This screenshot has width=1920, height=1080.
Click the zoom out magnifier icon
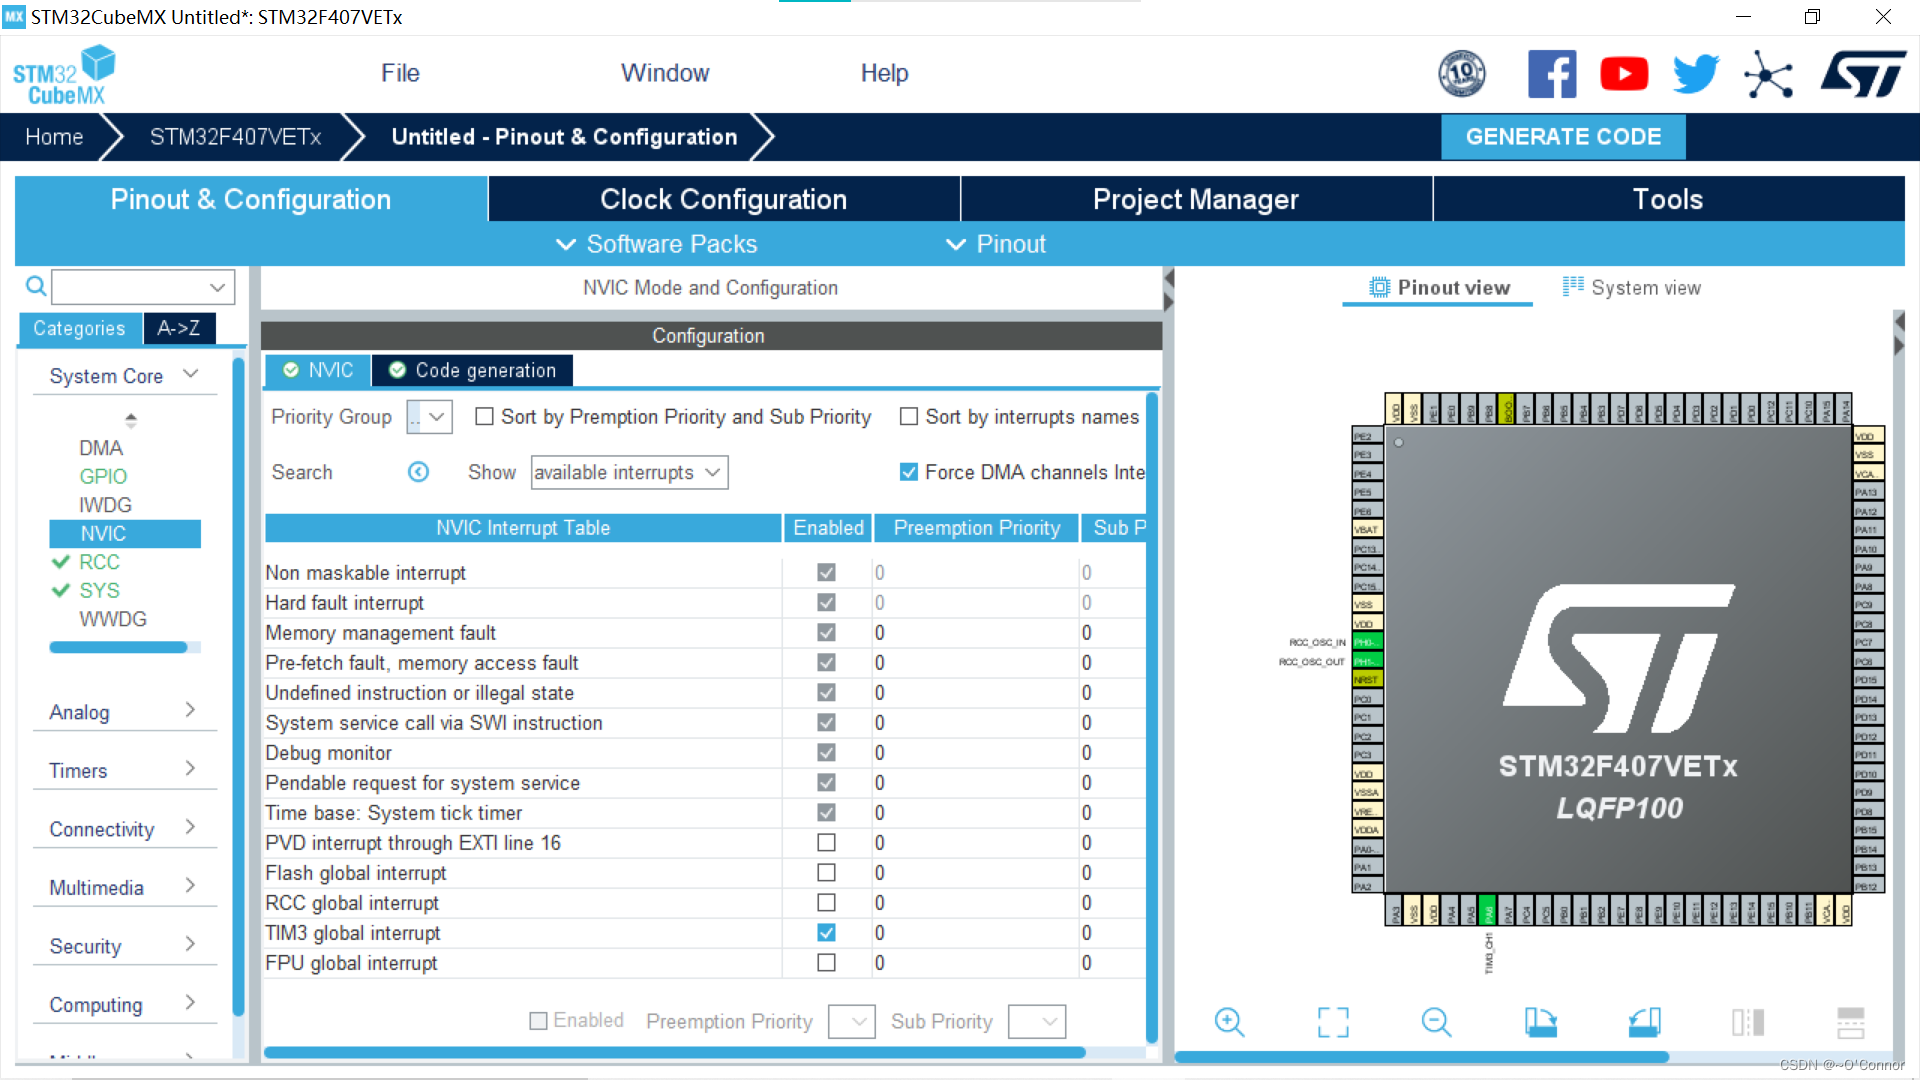pos(1436,1022)
